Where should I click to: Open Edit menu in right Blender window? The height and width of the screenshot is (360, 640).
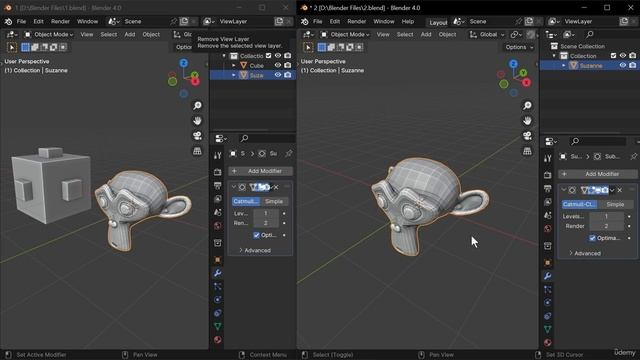pos(335,21)
